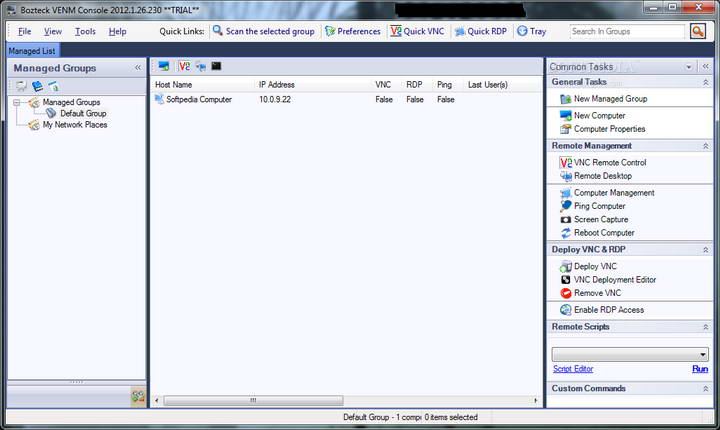The width and height of the screenshot is (720, 430).
Task: Click the Default Group tag icon
Action: (x=51, y=113)
